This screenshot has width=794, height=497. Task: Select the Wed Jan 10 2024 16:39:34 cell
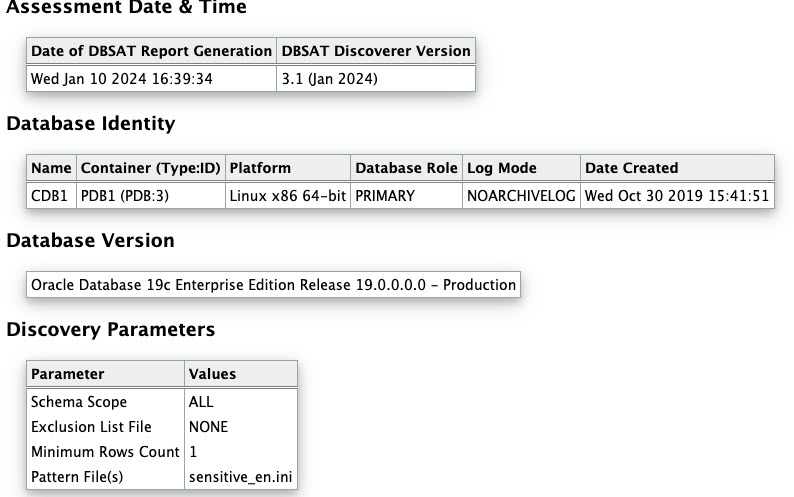point(151,79)
